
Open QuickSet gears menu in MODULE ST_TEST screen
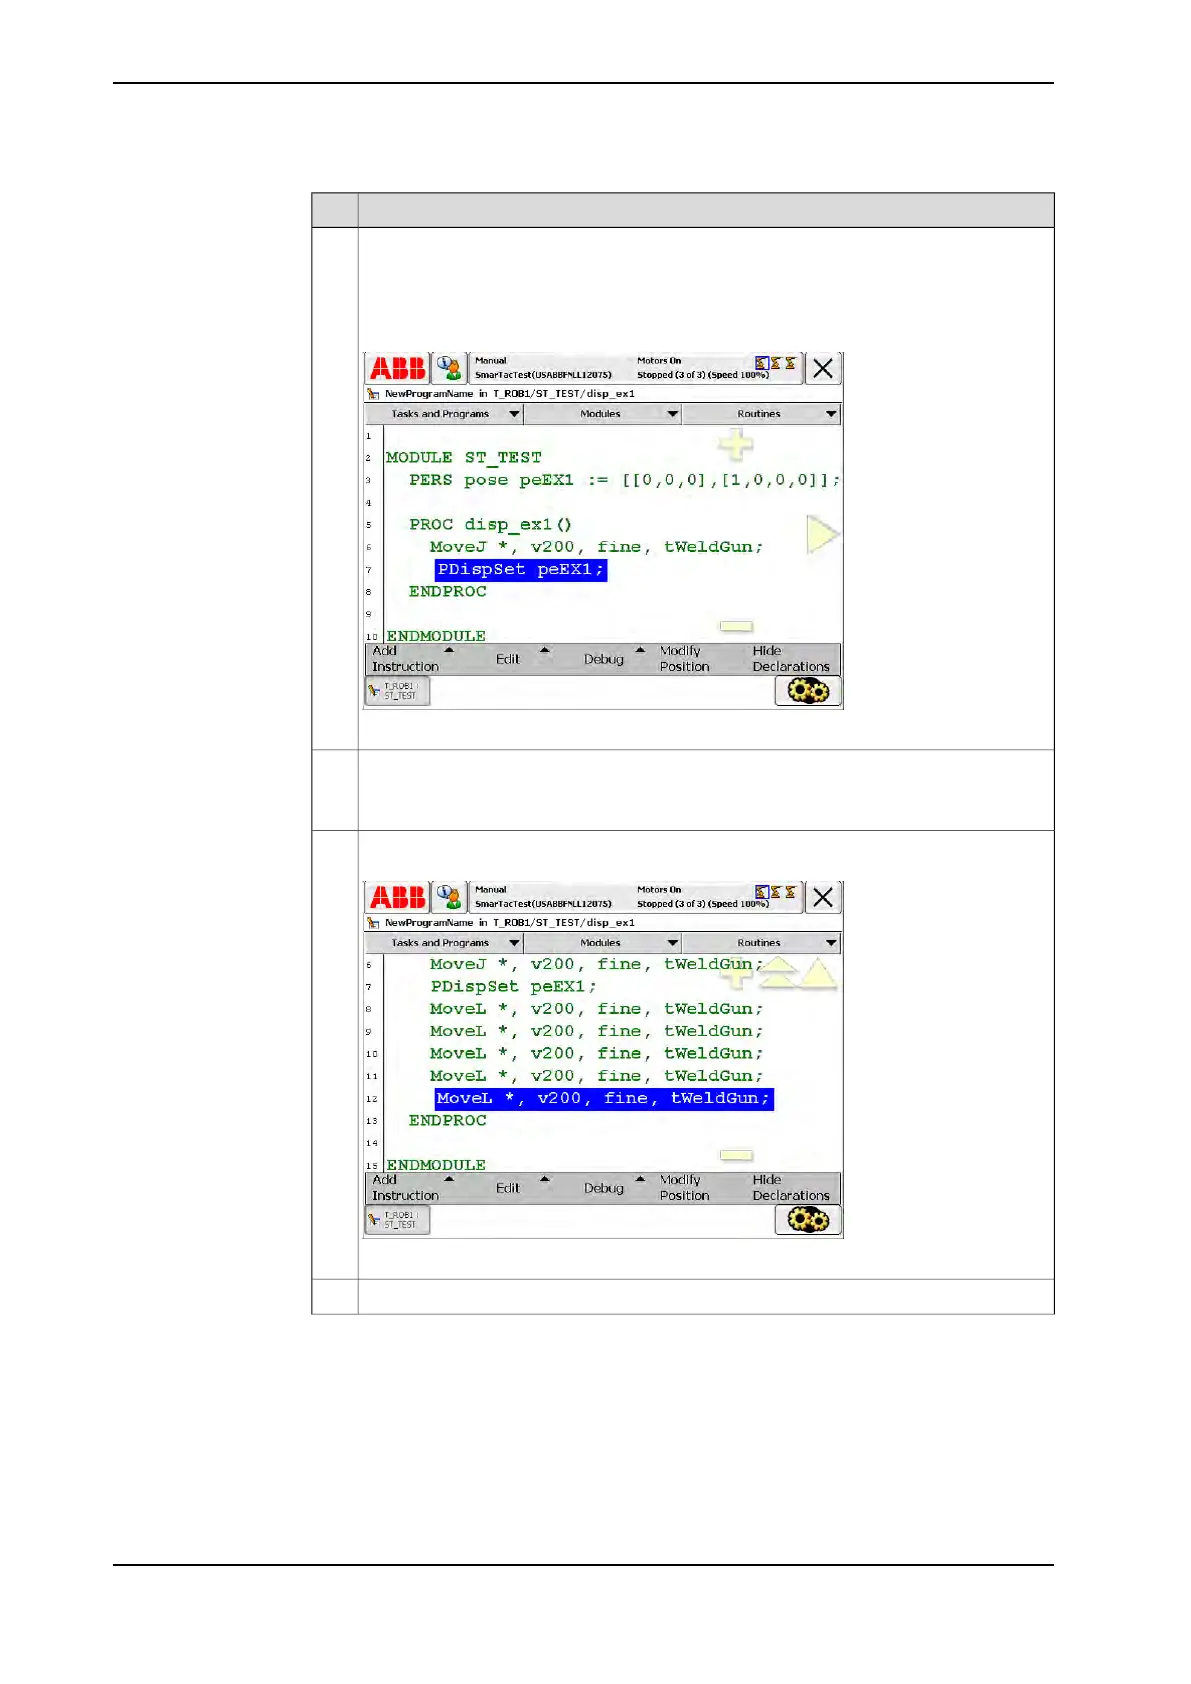[x=808, y=691]
